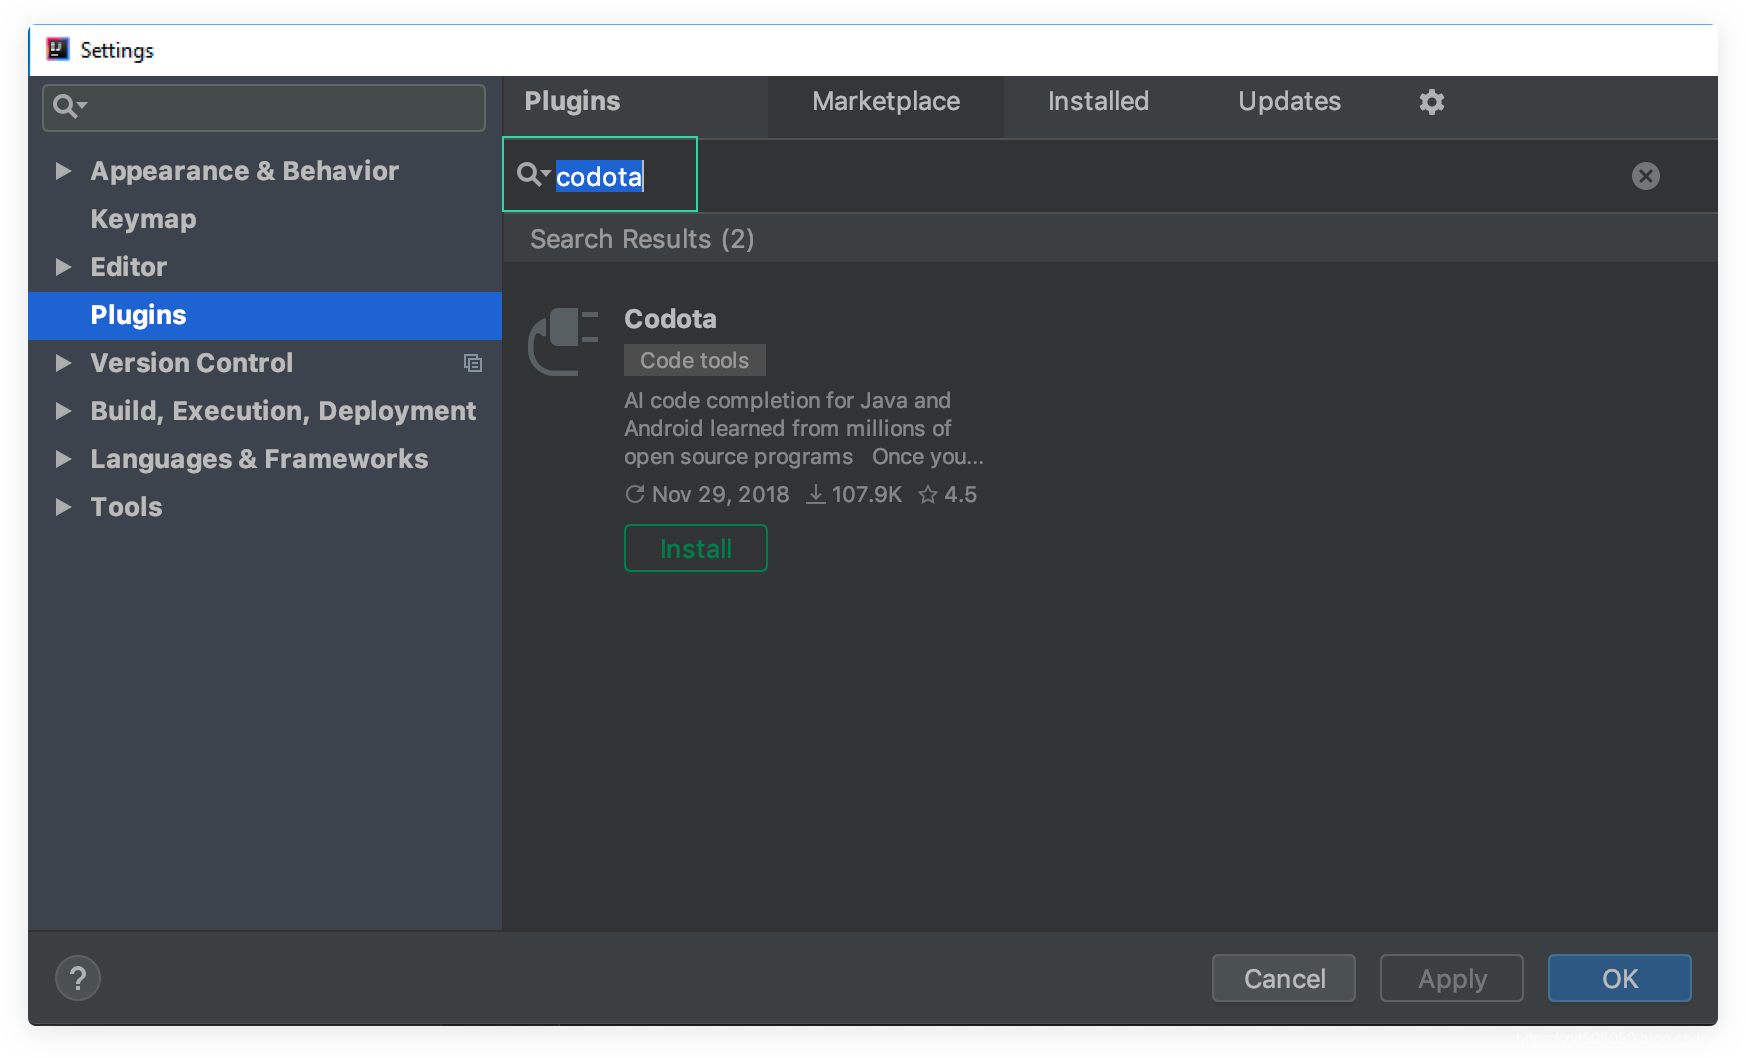
Task: Open the plugin search history magnifier dropdown
Action: click(533, 175)
